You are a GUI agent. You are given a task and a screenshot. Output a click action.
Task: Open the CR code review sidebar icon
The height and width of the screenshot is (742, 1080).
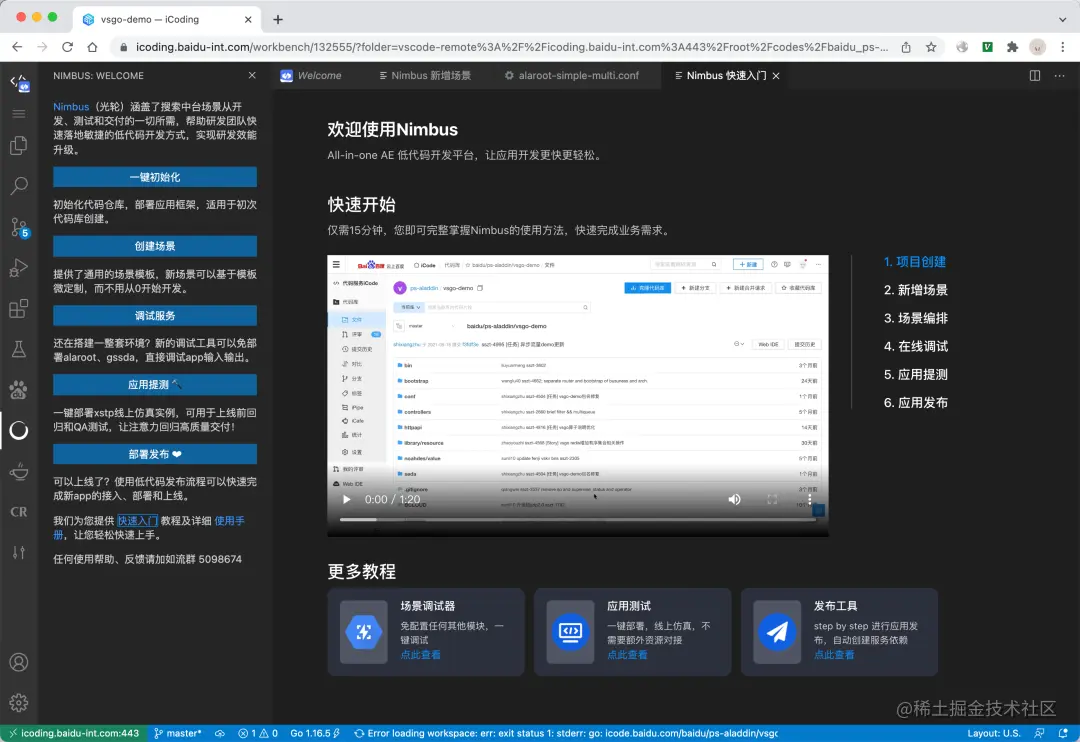(x=19, y=511)
